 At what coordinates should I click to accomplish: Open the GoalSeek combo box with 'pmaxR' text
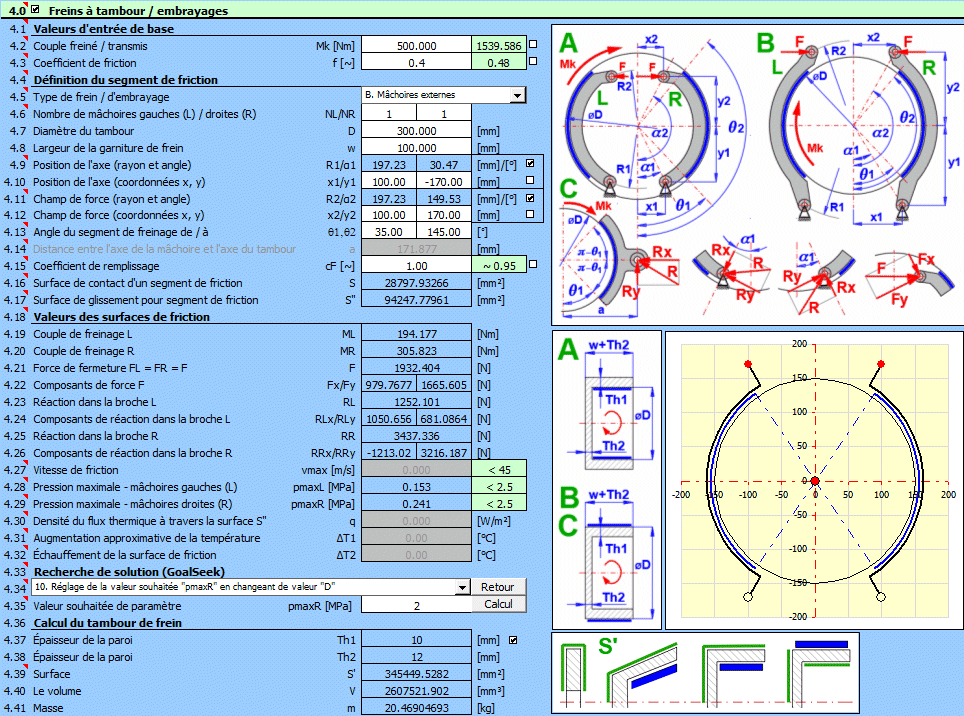tap(251, 588)
